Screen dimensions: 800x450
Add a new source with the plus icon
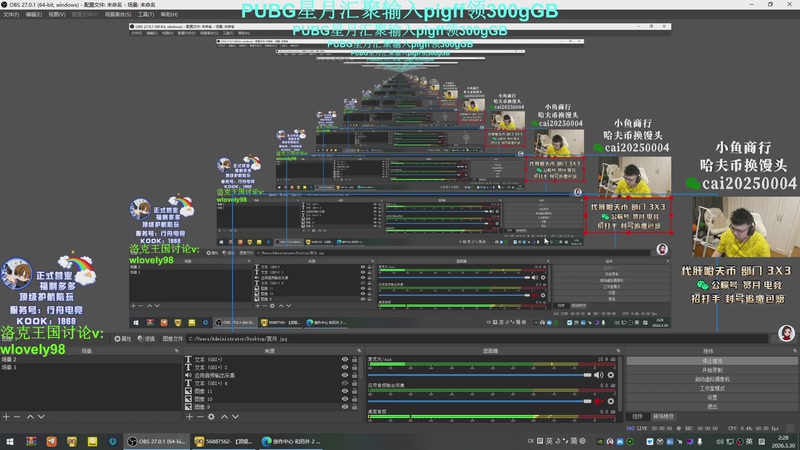pyautogui.click(x=189, y=417)
